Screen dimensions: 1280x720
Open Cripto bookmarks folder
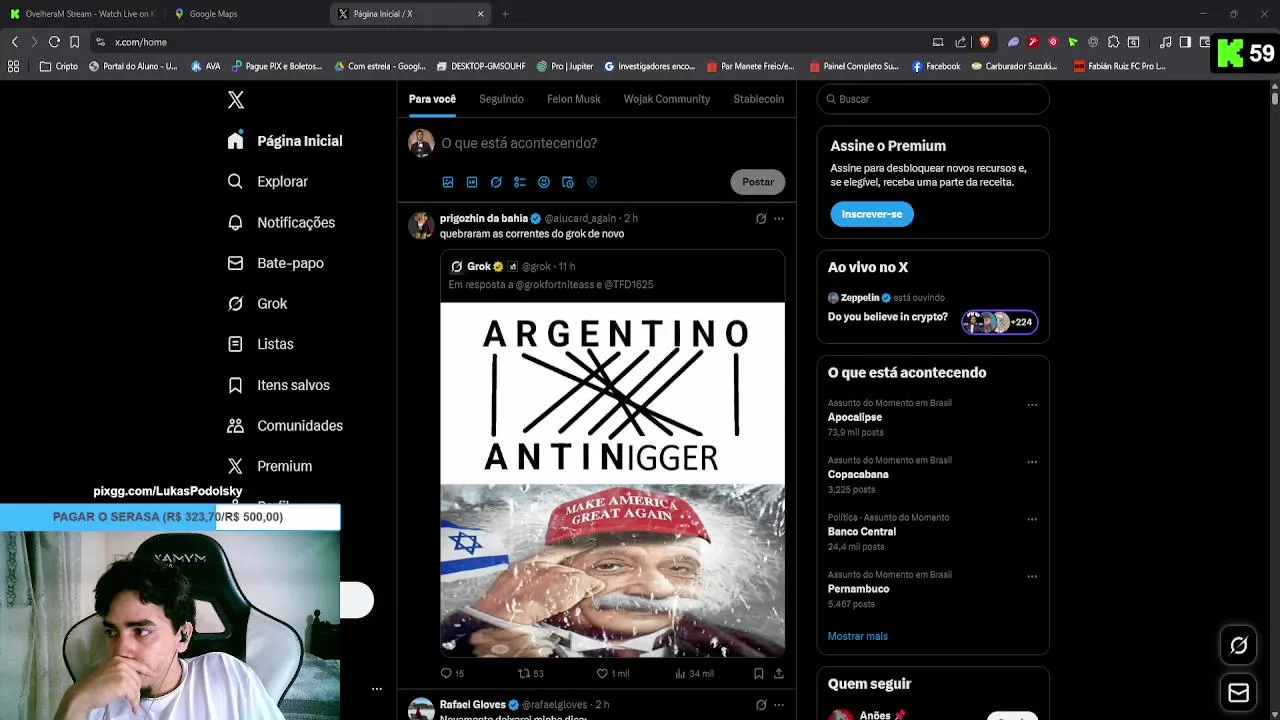[x=58, y=66]
